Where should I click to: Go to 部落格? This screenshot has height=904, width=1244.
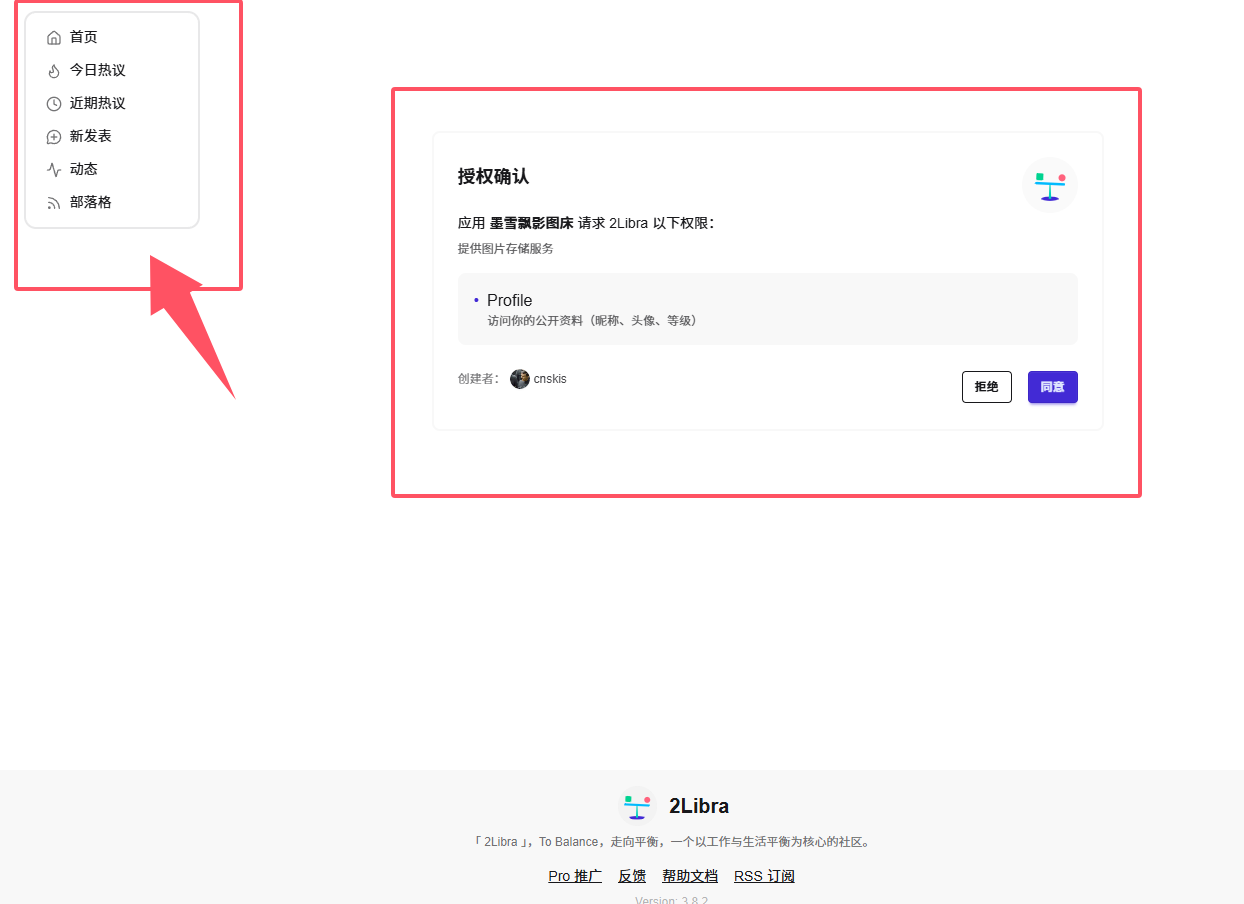[x=112, y=202]
